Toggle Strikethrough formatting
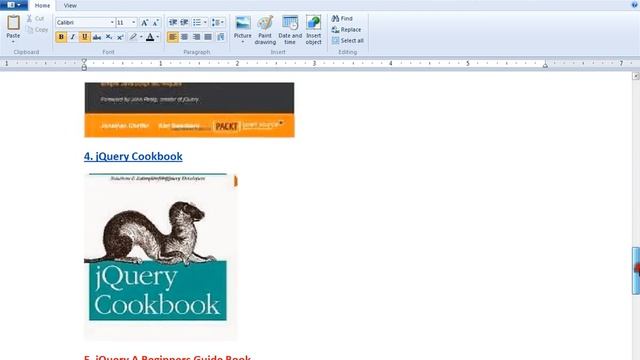The height and width of the screenshot is (360, 640). tap(97, 37)
